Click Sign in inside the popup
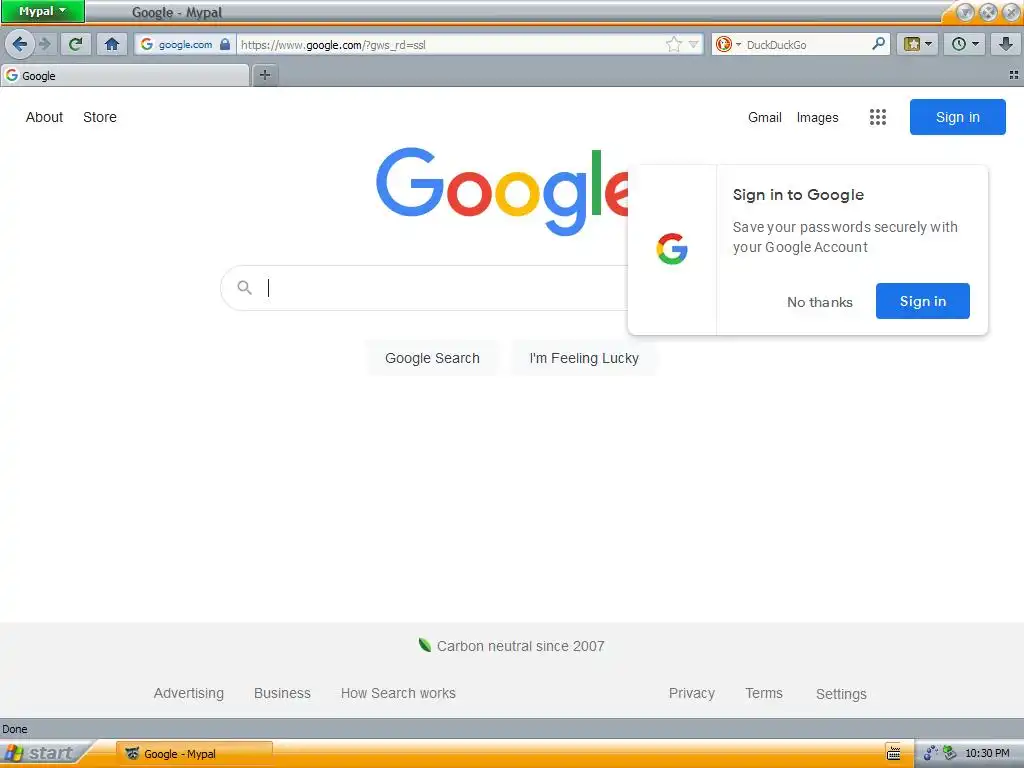The height and width of the screenshot is (768, 1024). 922,301
